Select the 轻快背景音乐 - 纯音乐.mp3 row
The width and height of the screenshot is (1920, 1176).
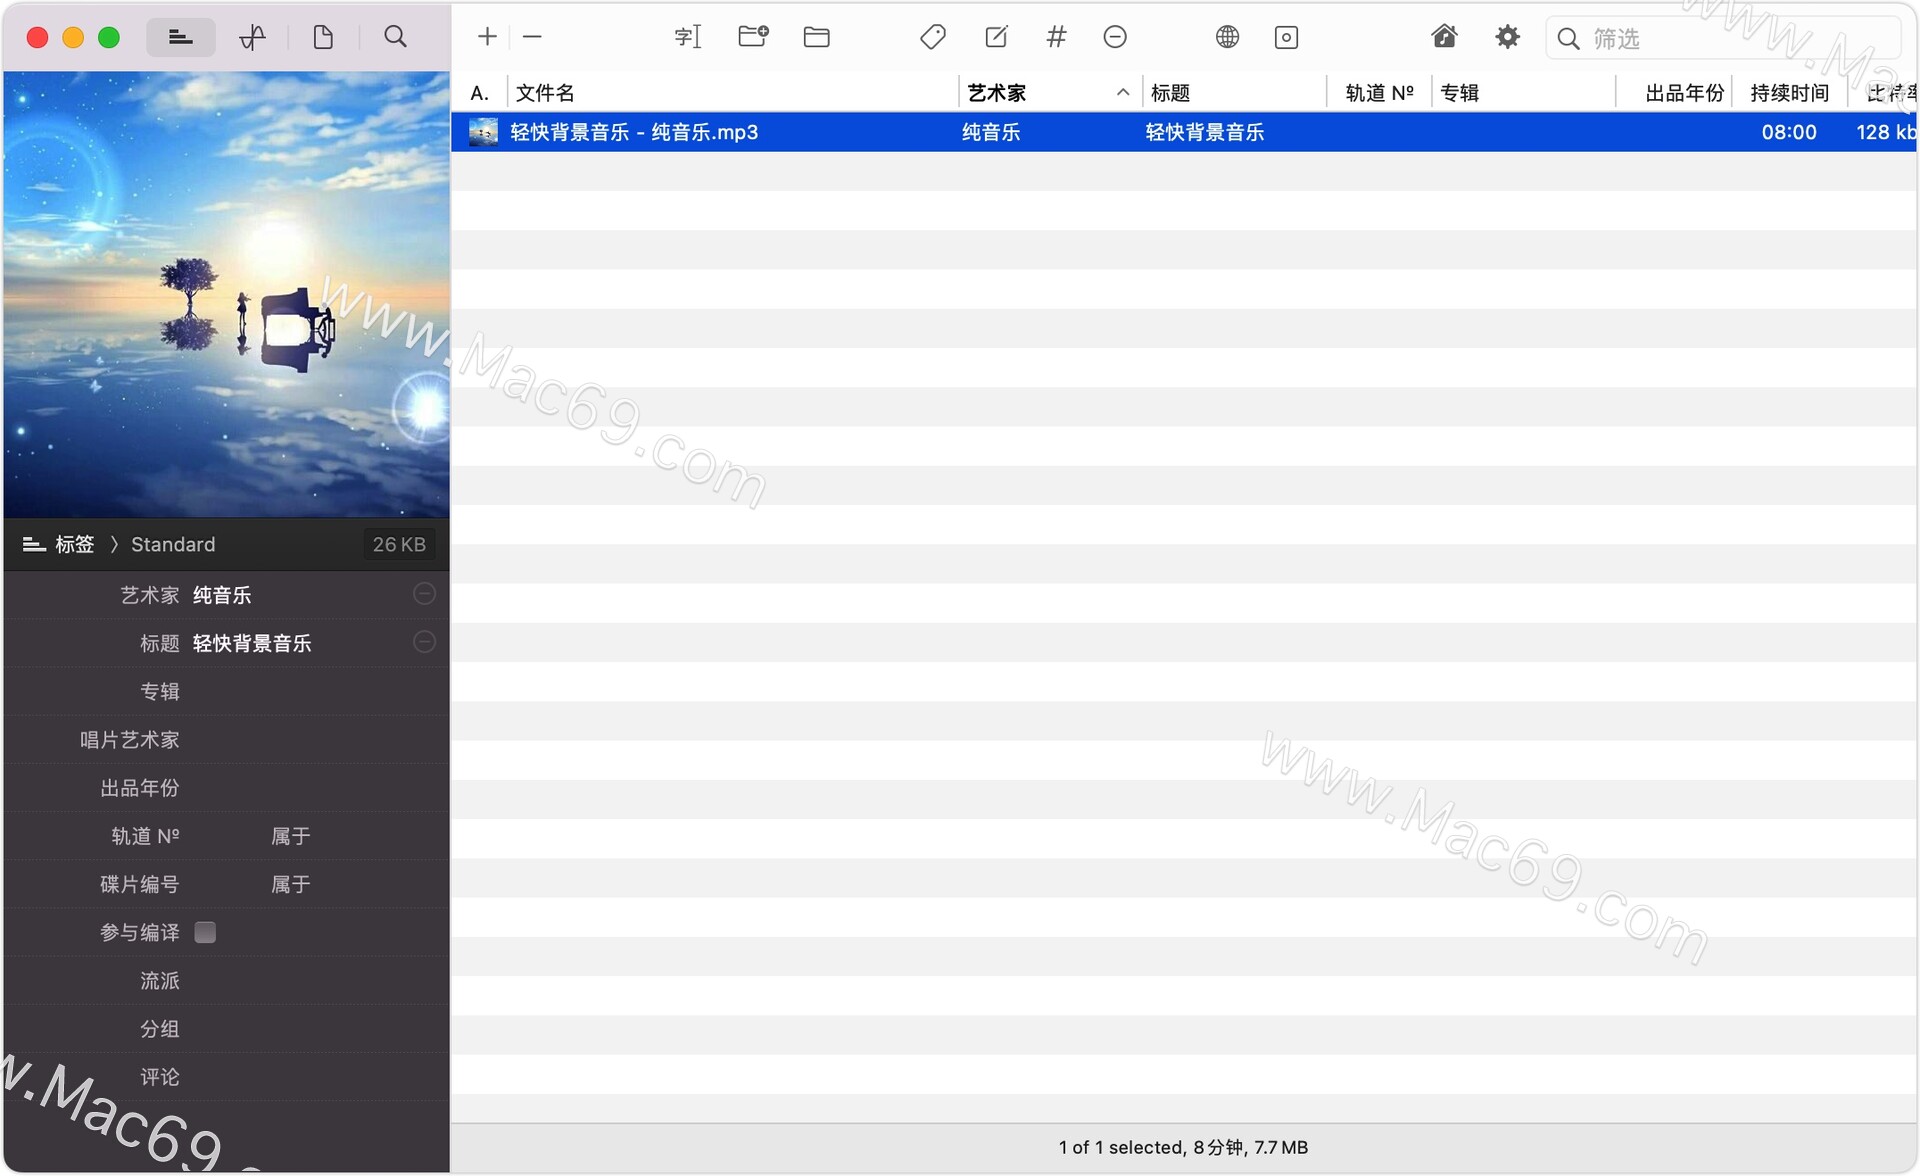634,132
